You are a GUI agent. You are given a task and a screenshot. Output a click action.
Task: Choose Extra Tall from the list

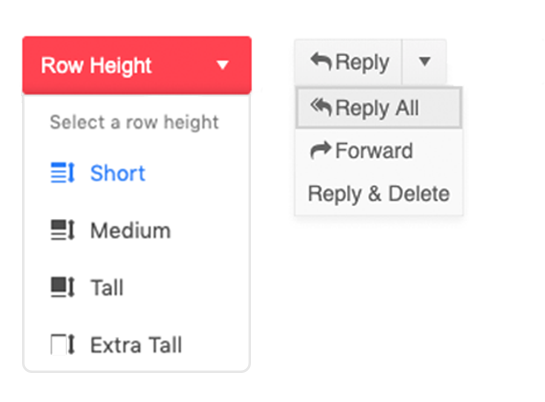coord(137,344)
